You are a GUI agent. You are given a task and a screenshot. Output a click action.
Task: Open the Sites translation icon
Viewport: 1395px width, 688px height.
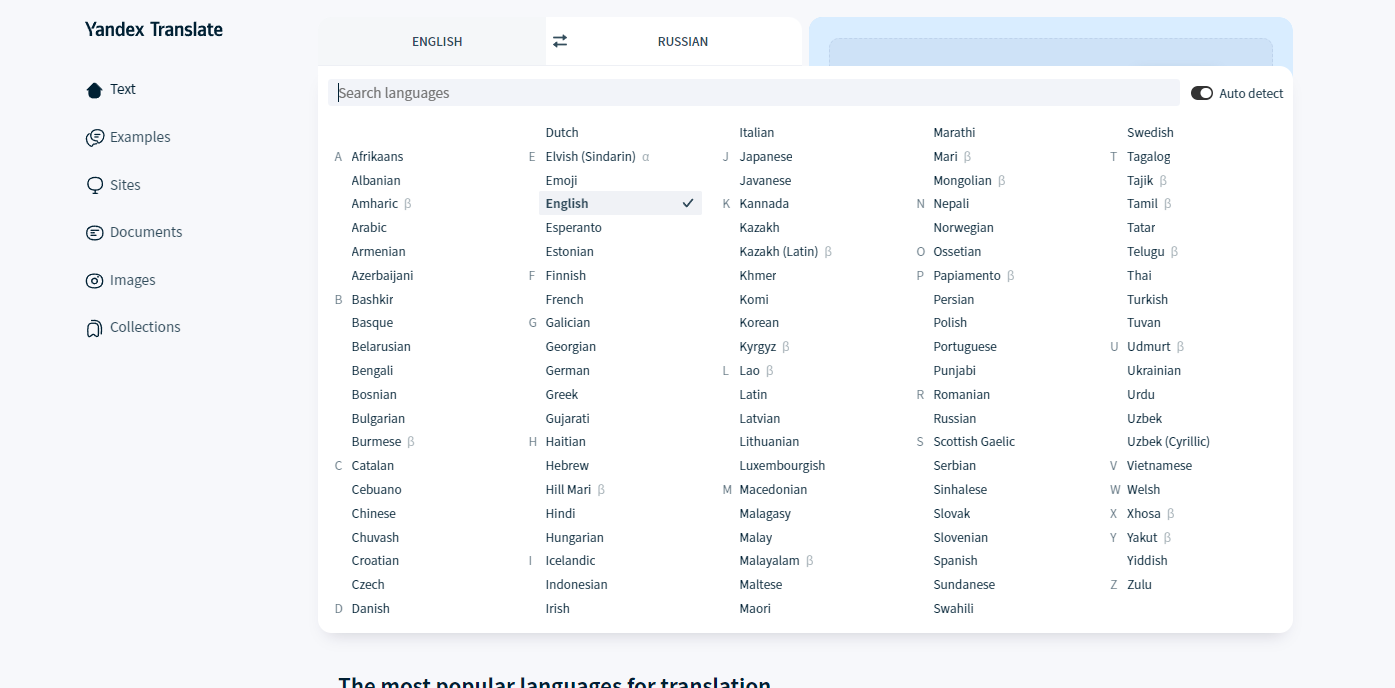[x=95, y=186]
